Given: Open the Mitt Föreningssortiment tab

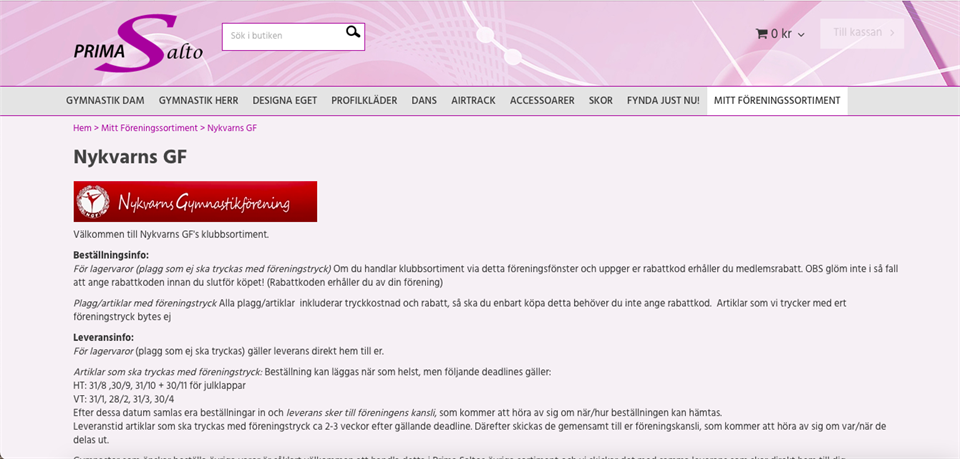Looking at the screenshot, I should point(777,101).
